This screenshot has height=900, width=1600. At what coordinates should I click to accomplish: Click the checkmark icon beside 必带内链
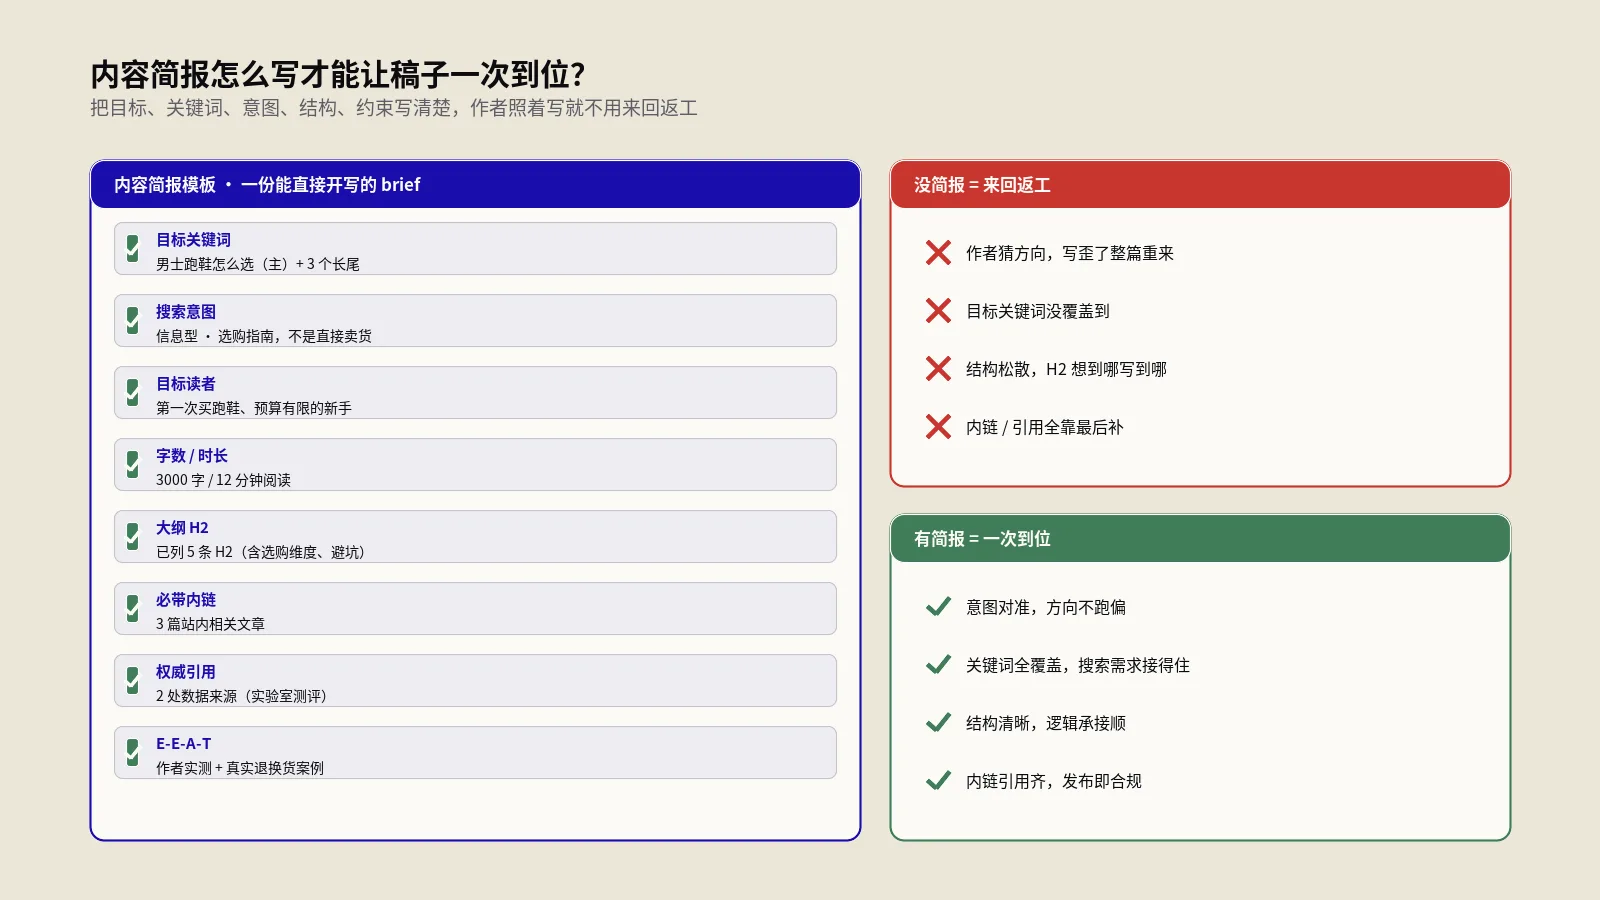[x=133, y=608]
